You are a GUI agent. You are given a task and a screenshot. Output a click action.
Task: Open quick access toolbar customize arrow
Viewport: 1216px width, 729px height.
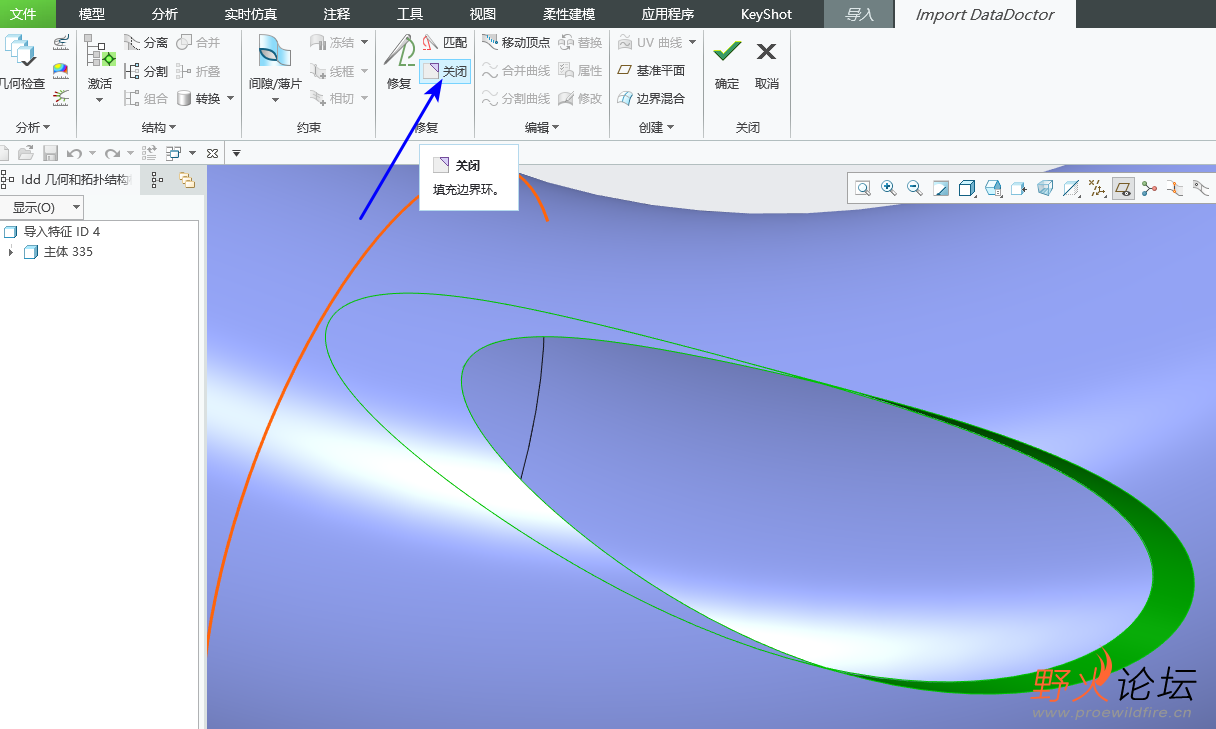(x=237, y=153)
